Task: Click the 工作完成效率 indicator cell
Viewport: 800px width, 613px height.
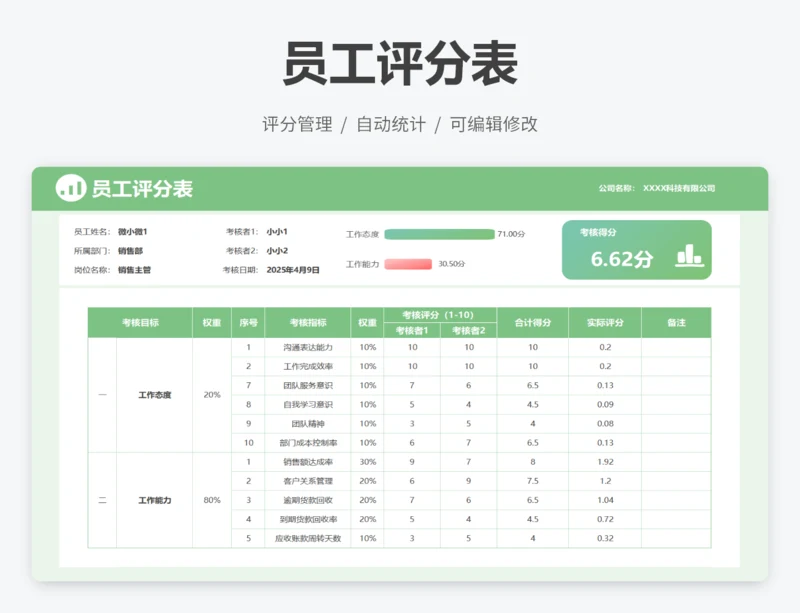Action: [x=308, y=366]
